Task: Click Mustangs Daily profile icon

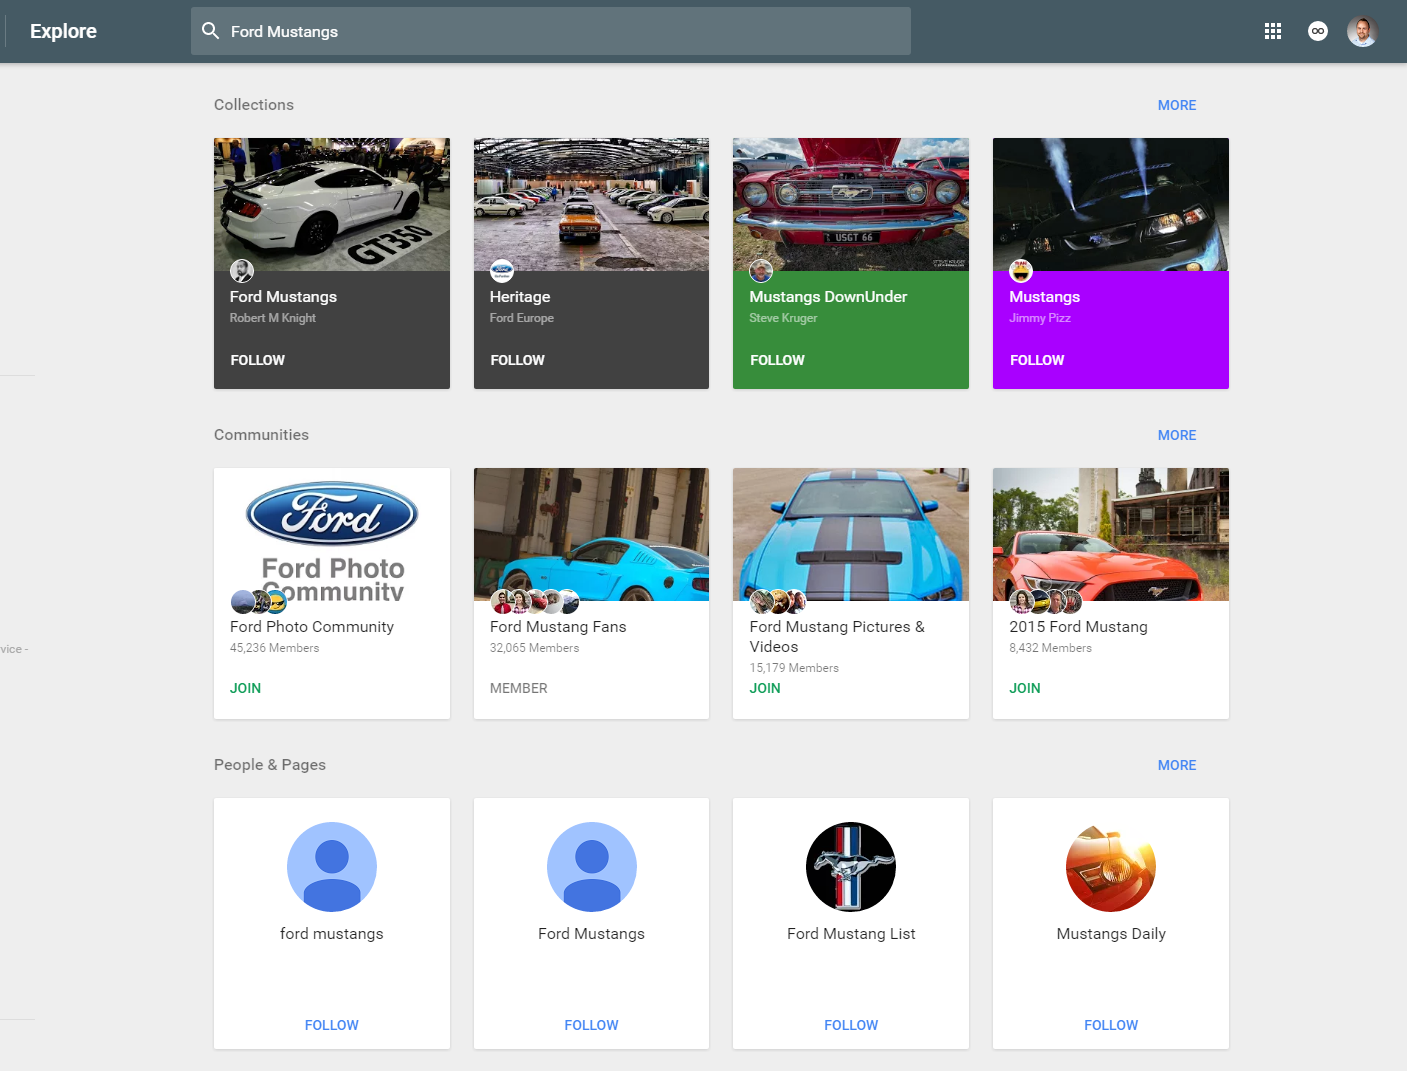Action: tap(1110, 867)
